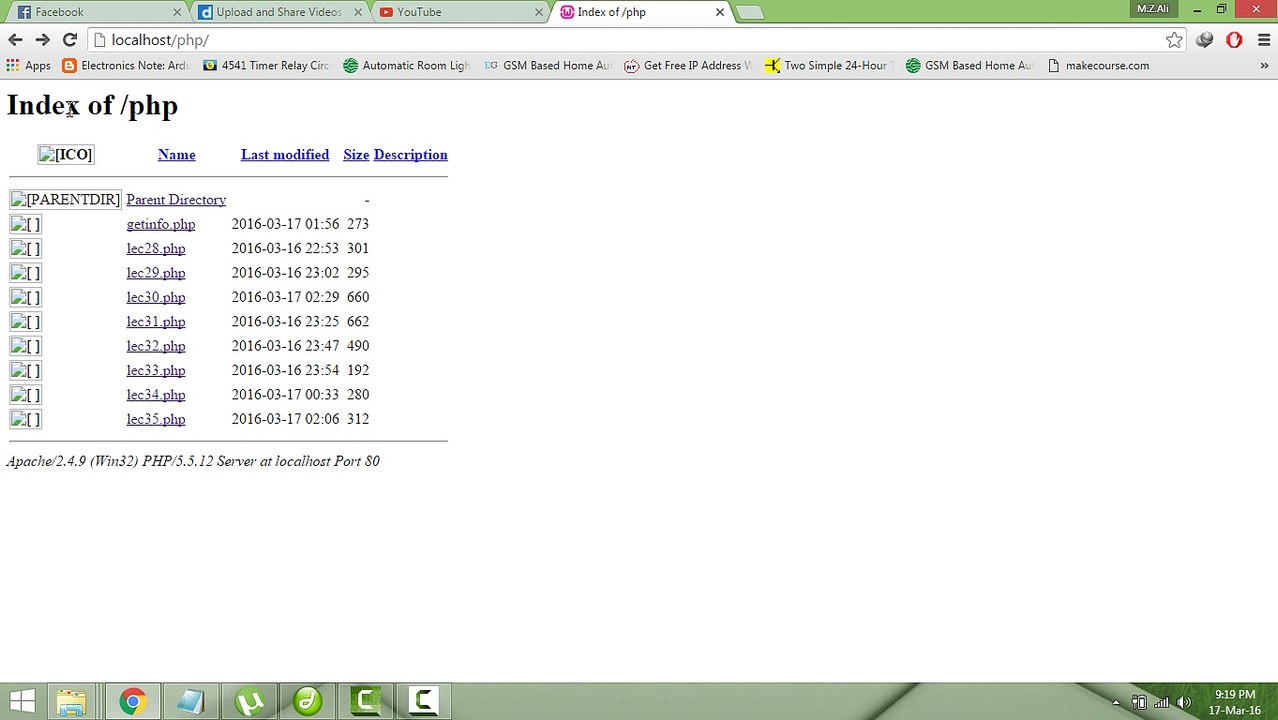1278x720 pixels.
Task: Open lec29.php file
Action: tap(156, 273)
